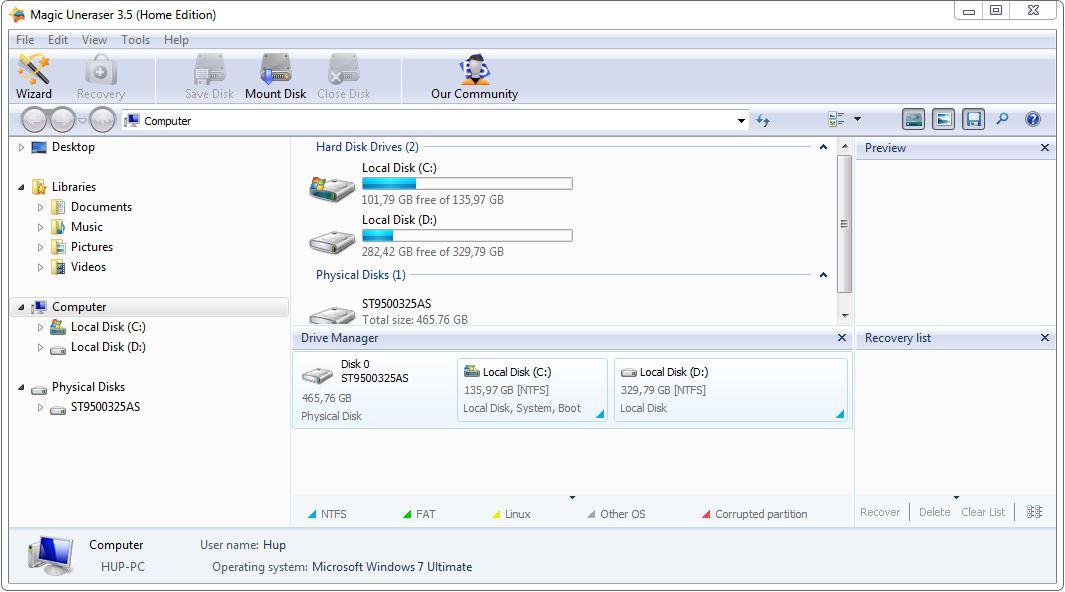
Task: Select Pictures in the Libraries tree
Action: tap(92, 247)
